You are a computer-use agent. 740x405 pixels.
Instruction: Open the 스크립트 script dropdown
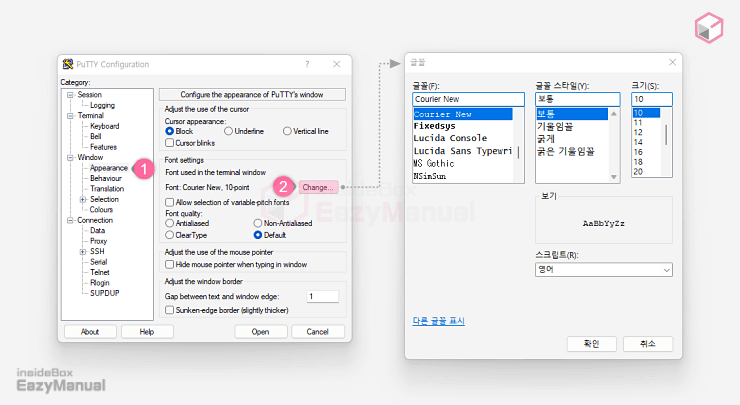(666, 270)
